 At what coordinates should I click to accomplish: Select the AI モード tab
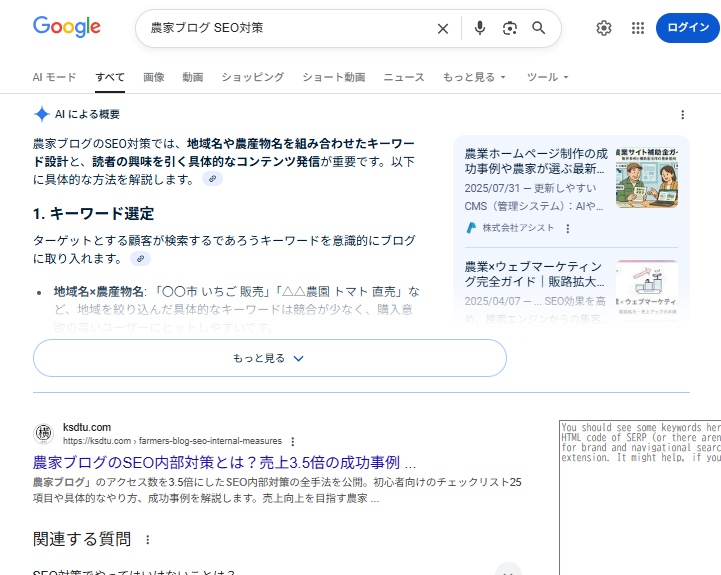tap(54, 77)
